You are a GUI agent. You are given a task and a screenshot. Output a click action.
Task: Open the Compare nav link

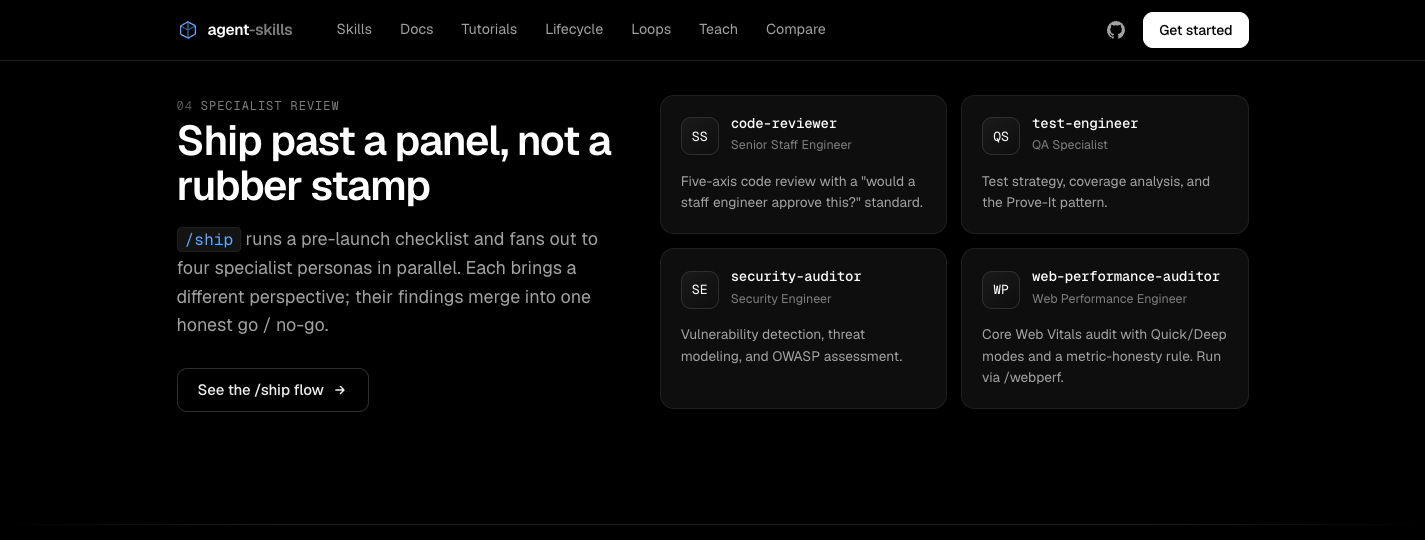click(x=796, y=29)
